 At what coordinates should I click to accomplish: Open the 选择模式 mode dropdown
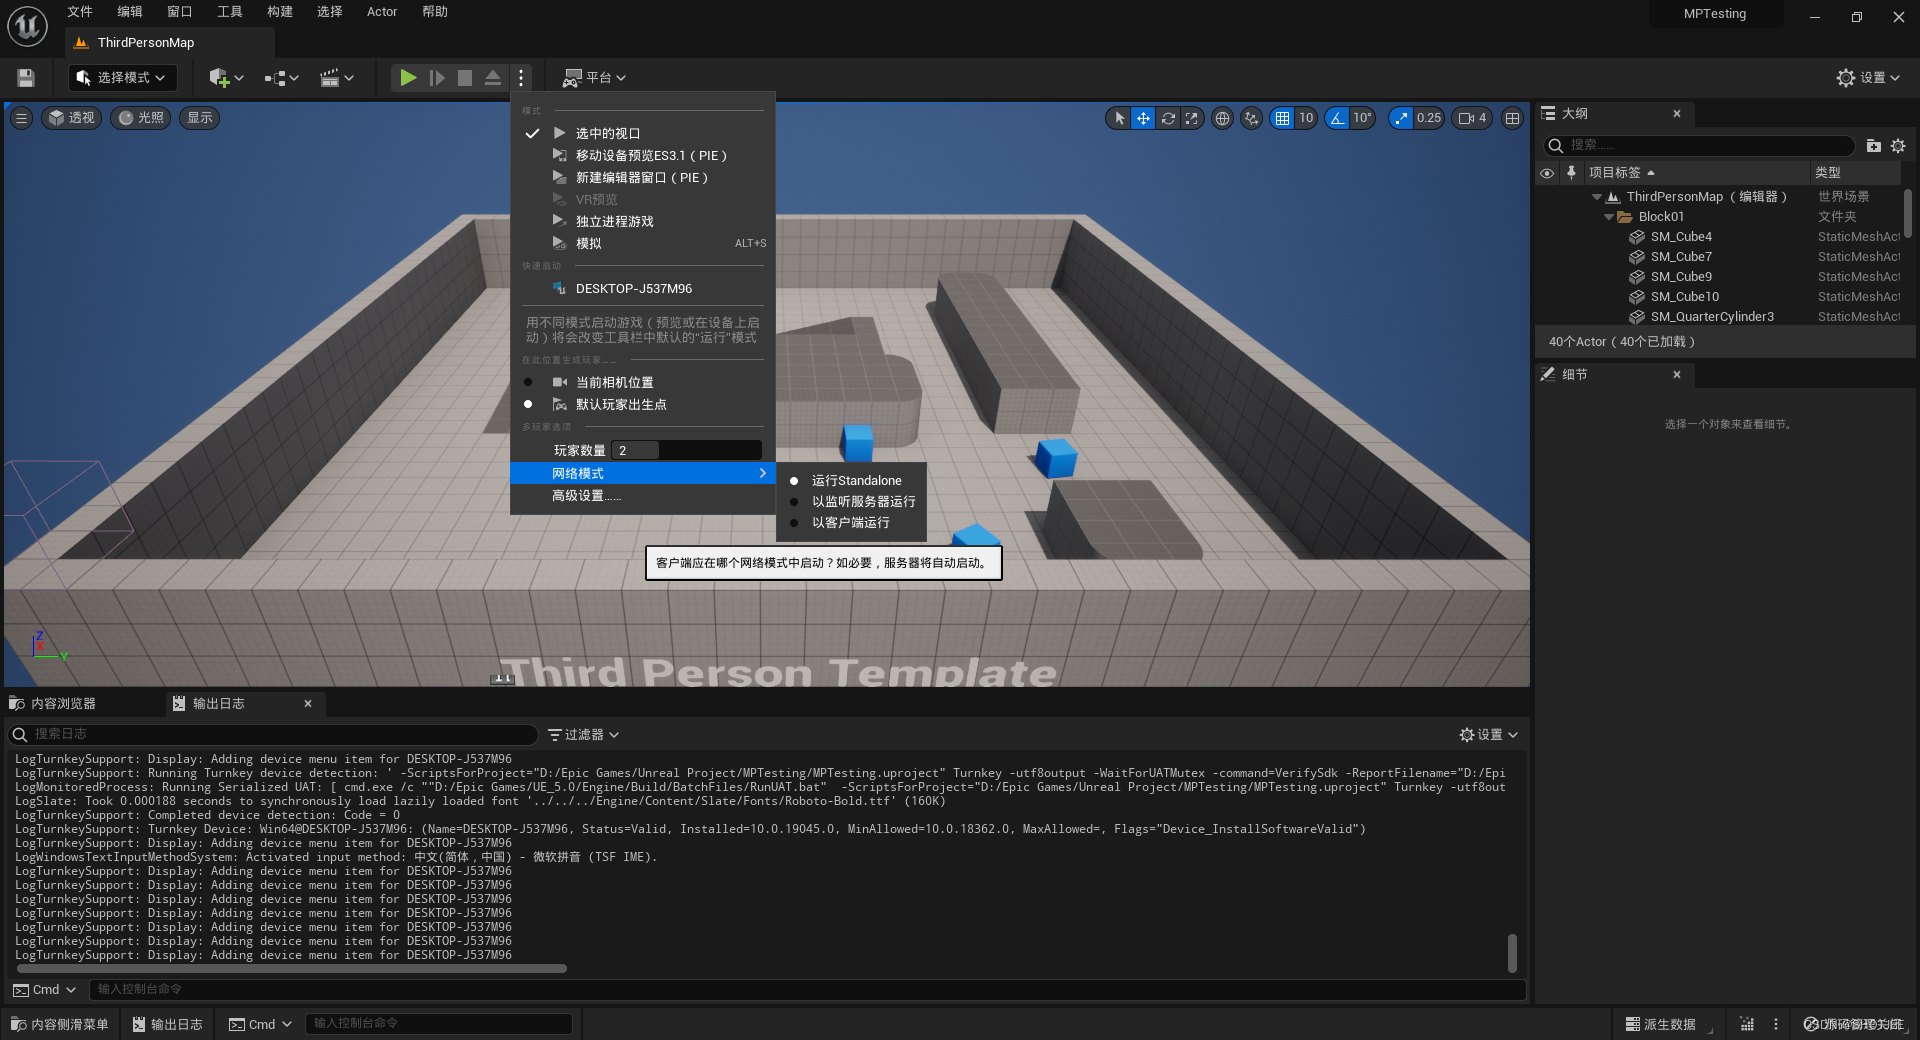[x=123, y=78]
